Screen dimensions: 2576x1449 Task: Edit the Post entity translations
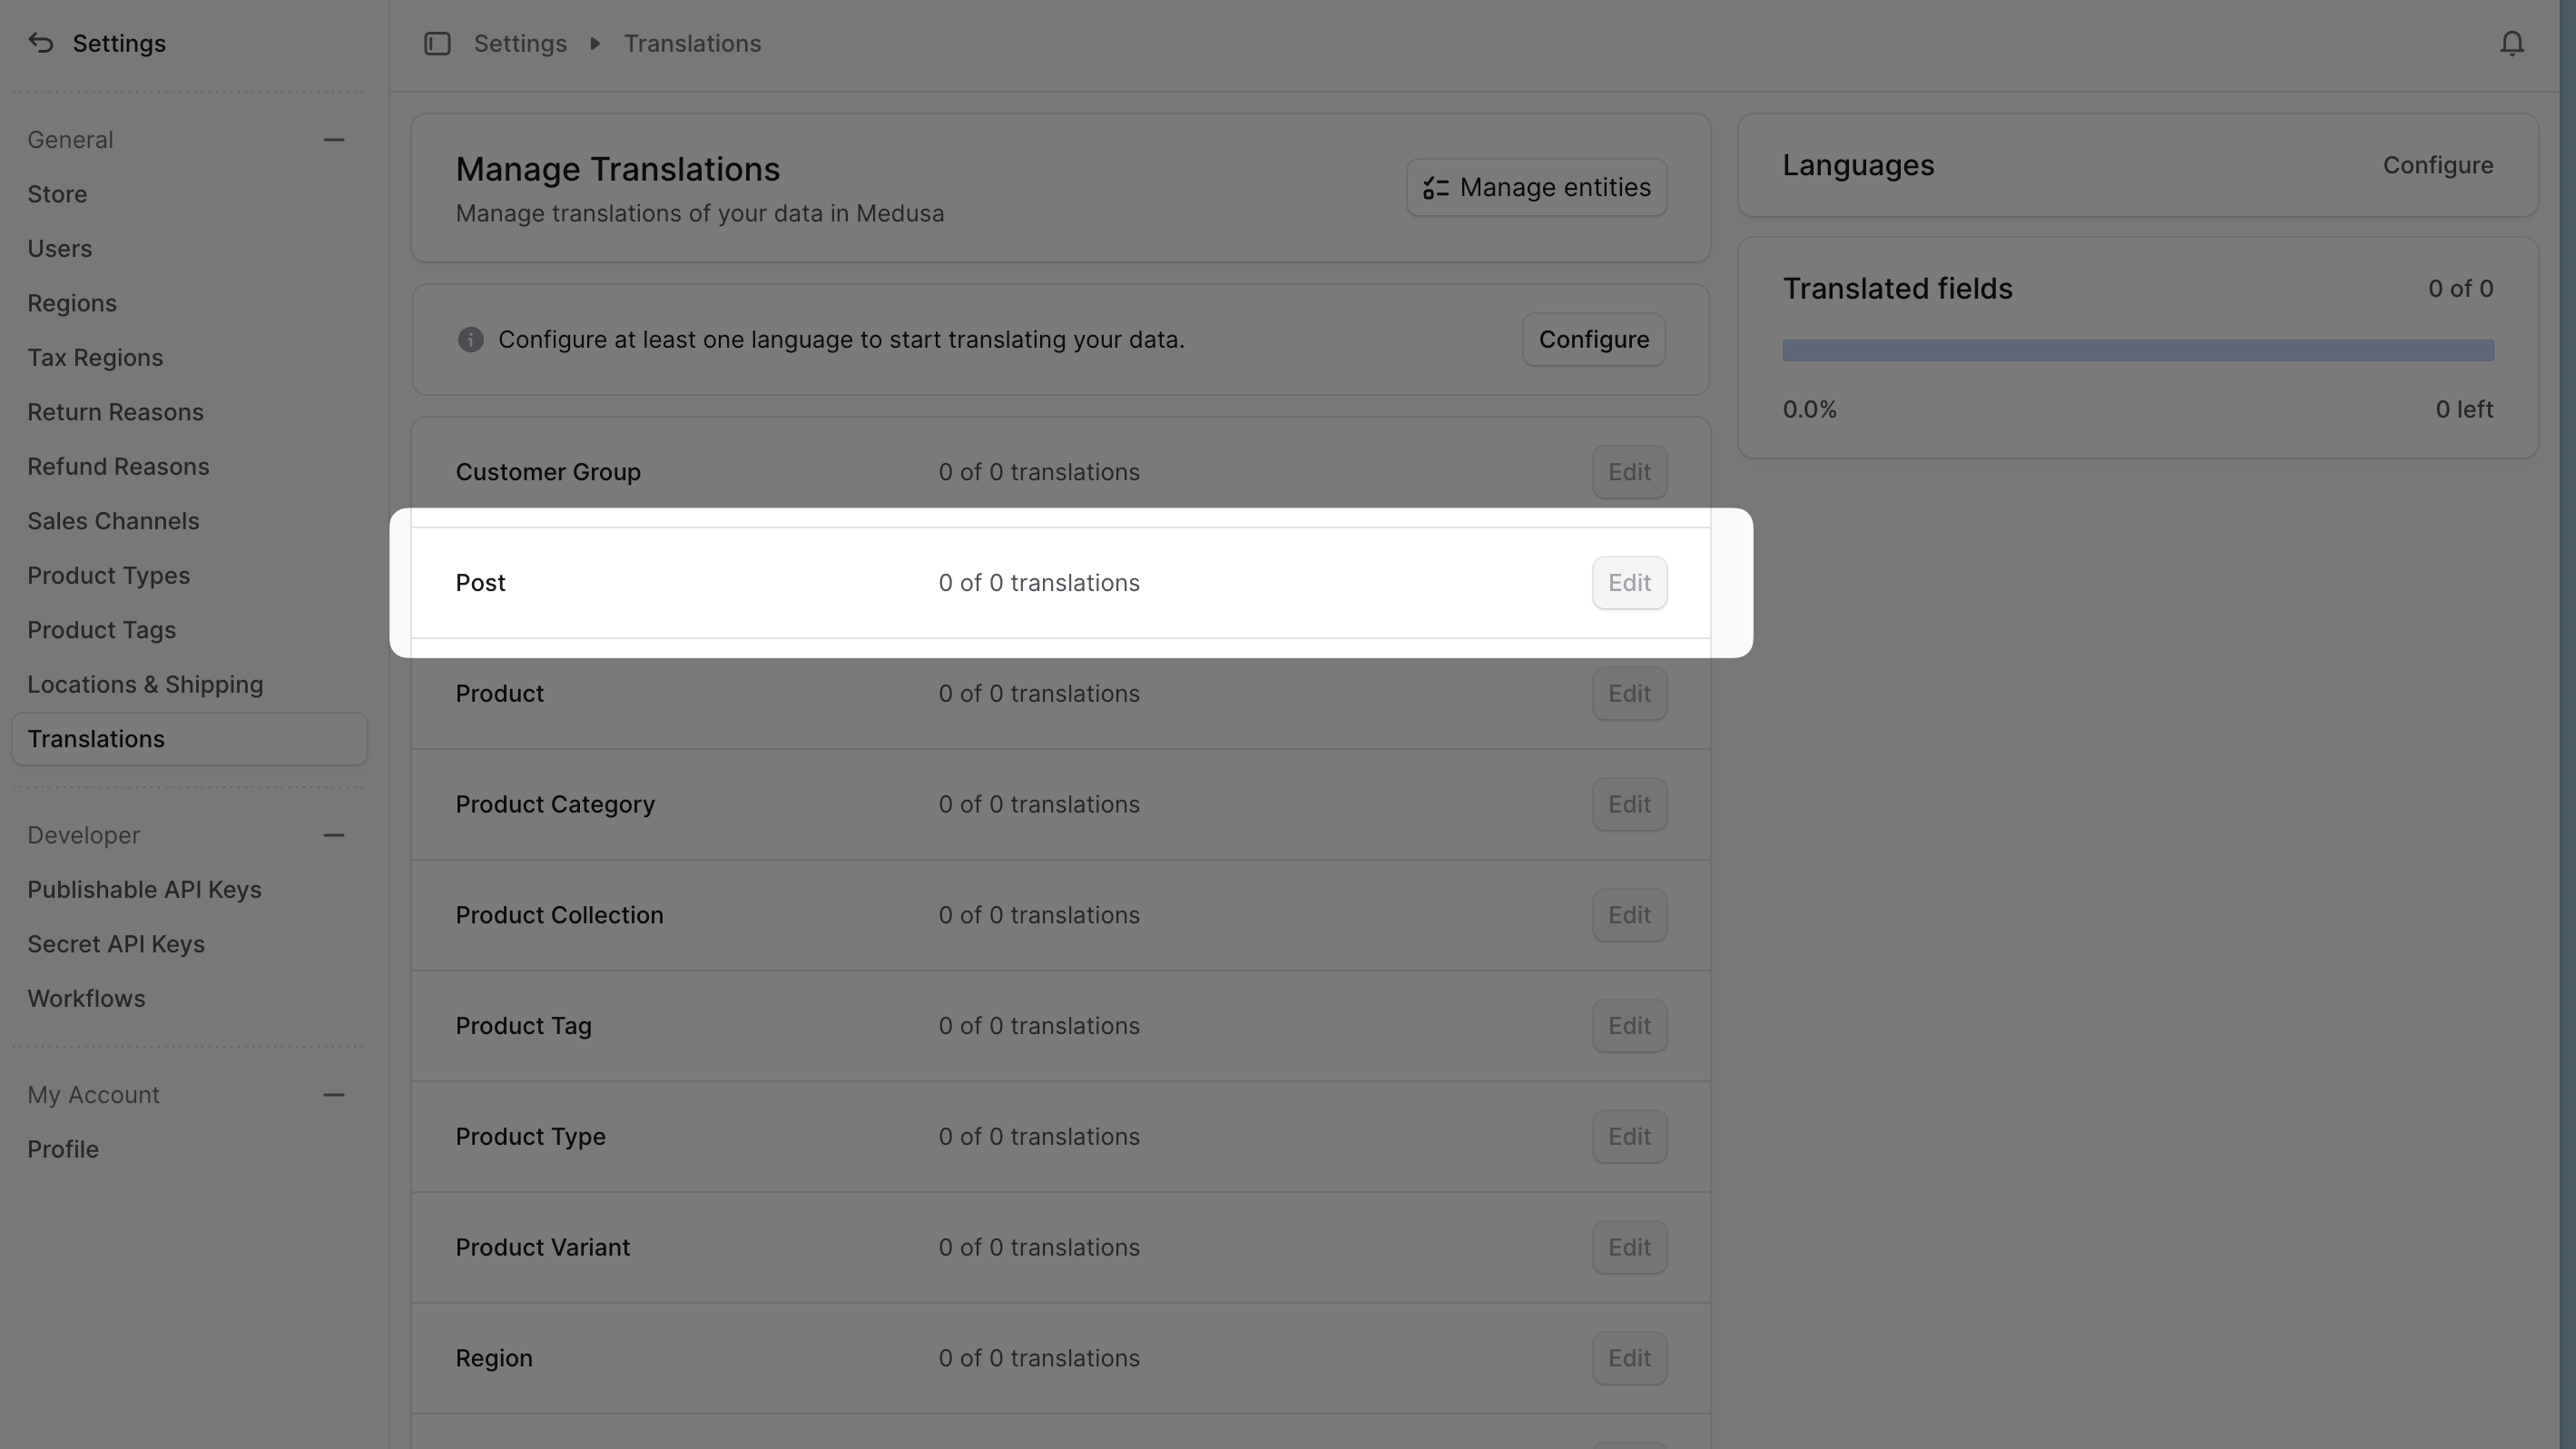point(1629,582)
